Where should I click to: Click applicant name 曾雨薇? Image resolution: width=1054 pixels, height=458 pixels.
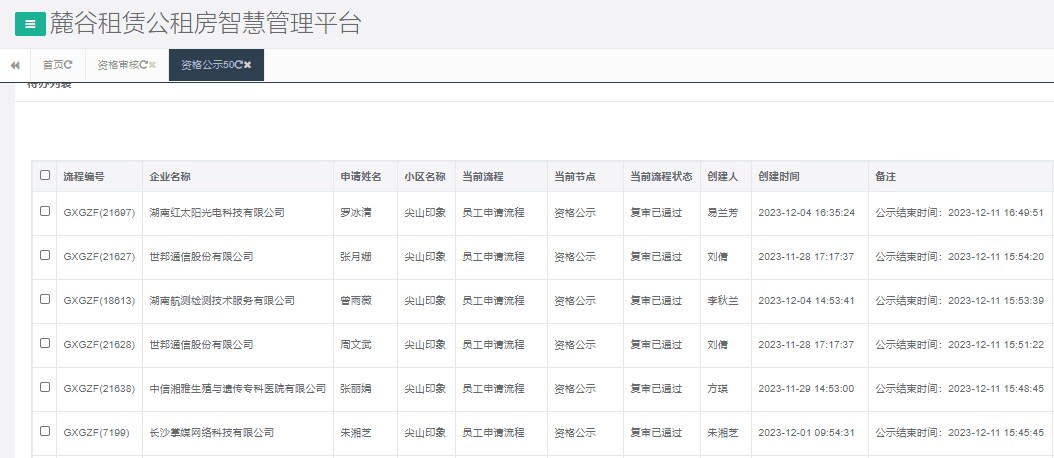(x=356, y=301)
